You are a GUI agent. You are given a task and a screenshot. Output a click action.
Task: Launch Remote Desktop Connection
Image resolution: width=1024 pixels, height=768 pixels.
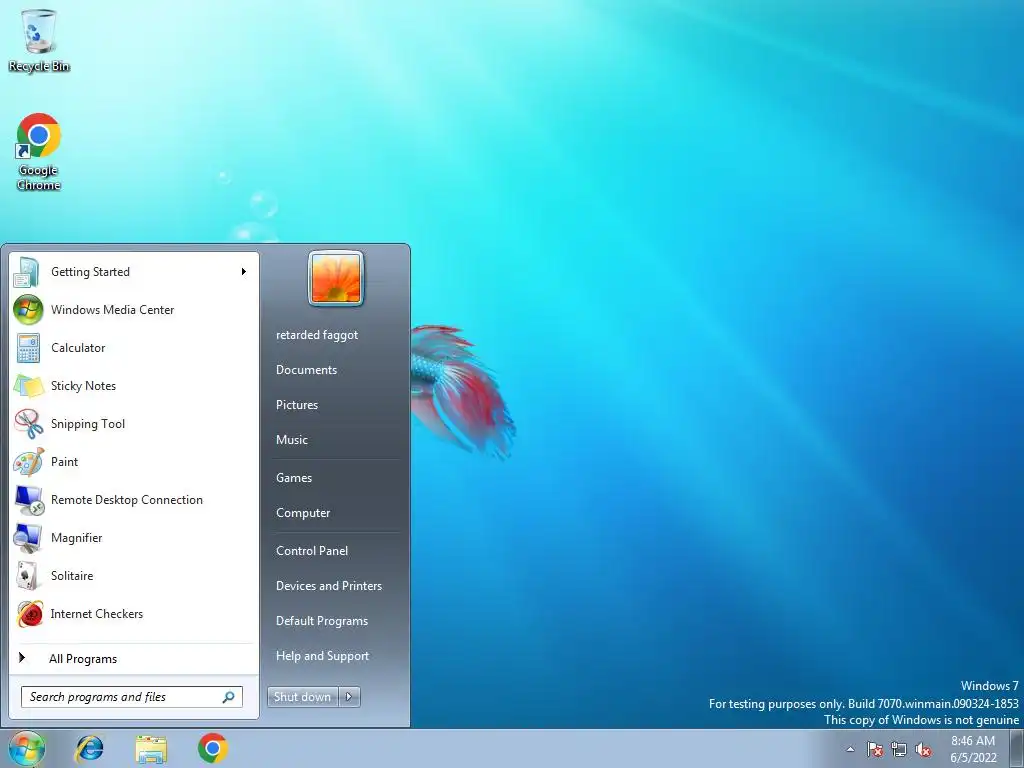pos(134,500)
